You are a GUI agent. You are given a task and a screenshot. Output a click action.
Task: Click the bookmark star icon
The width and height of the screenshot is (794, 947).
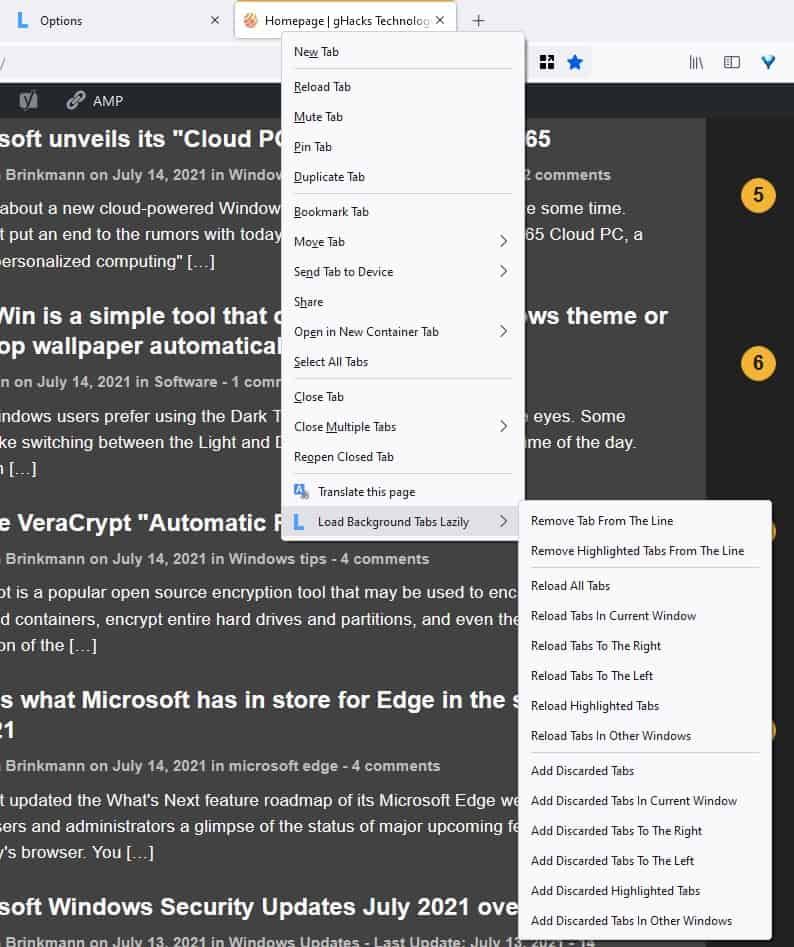click(x=575, y=62)
